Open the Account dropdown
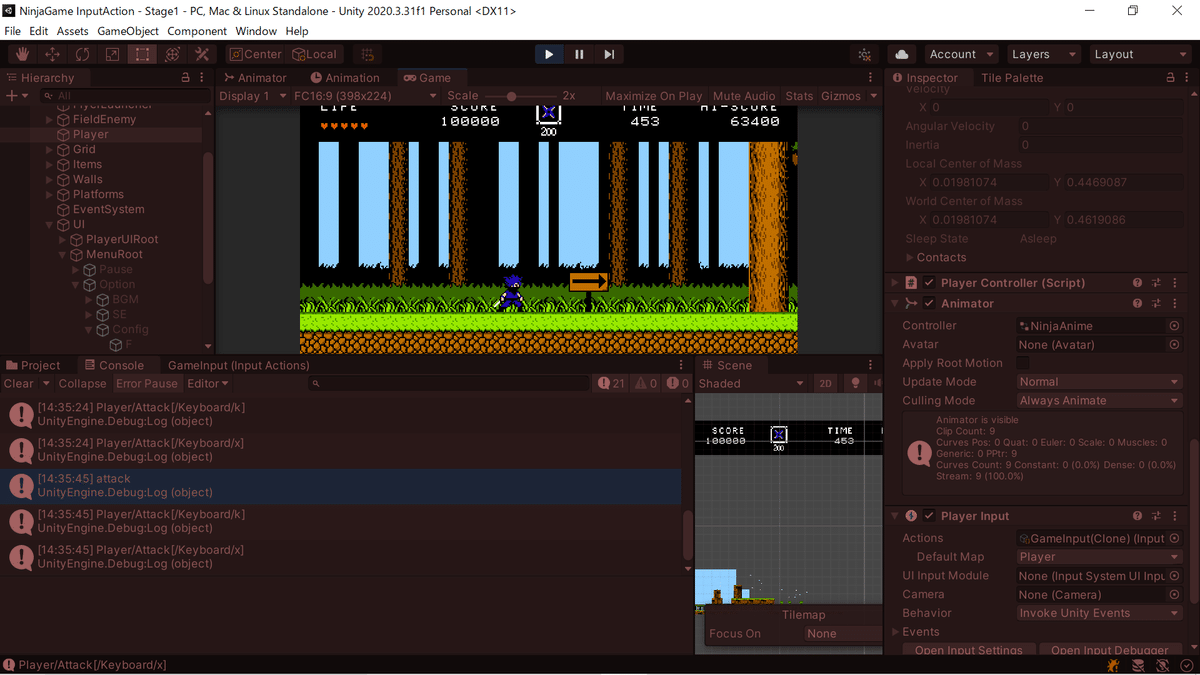 coord(961,54)
